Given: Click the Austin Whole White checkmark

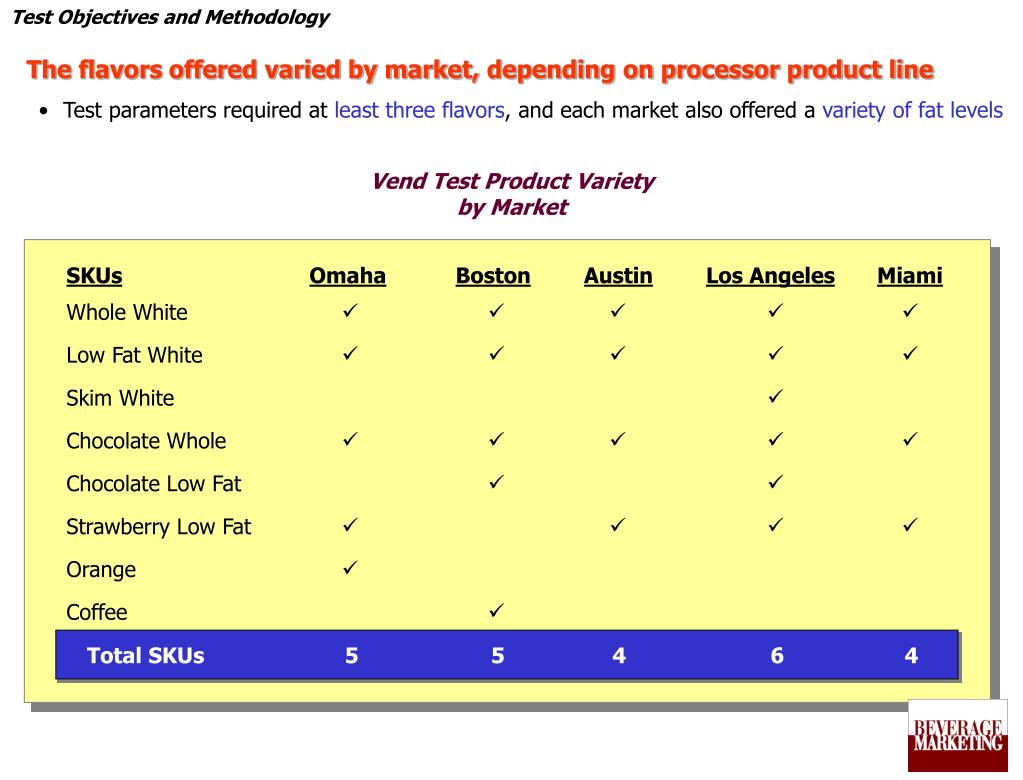Looking at the screenshot, I should [x=618, y=310].
